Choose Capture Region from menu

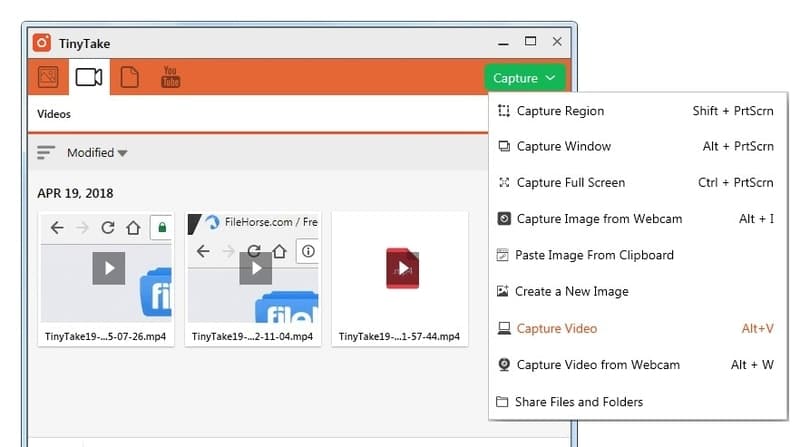click(x=638, y=111)
